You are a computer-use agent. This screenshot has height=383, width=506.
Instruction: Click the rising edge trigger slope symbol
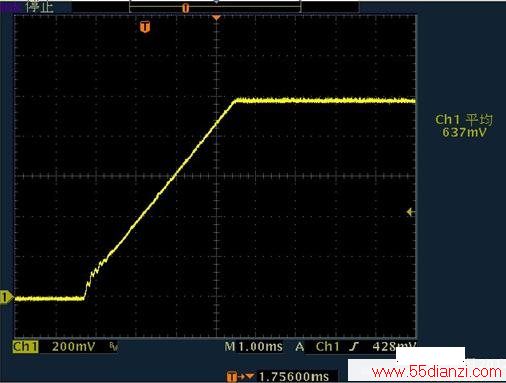(x=354, y=347)
